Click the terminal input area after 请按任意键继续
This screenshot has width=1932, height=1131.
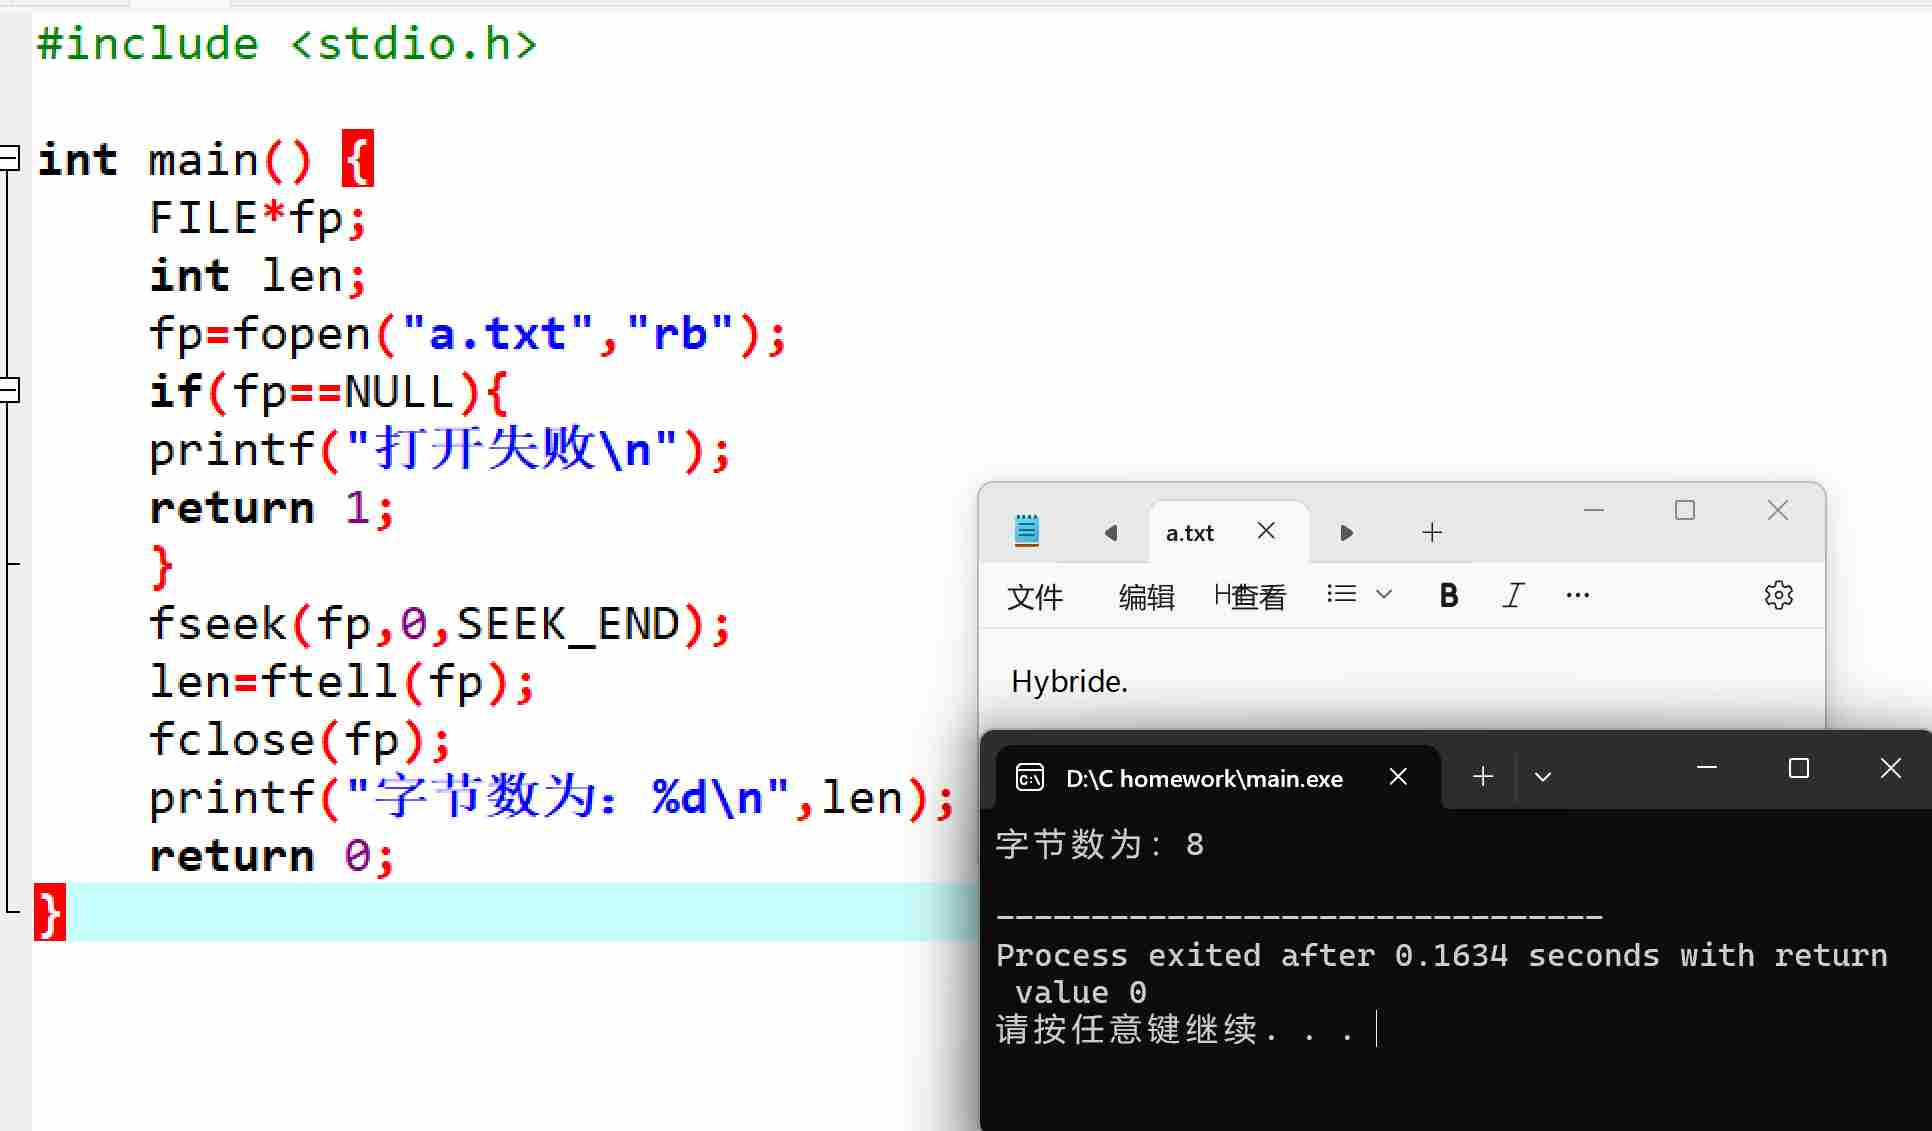(x=1380, y=1029)
